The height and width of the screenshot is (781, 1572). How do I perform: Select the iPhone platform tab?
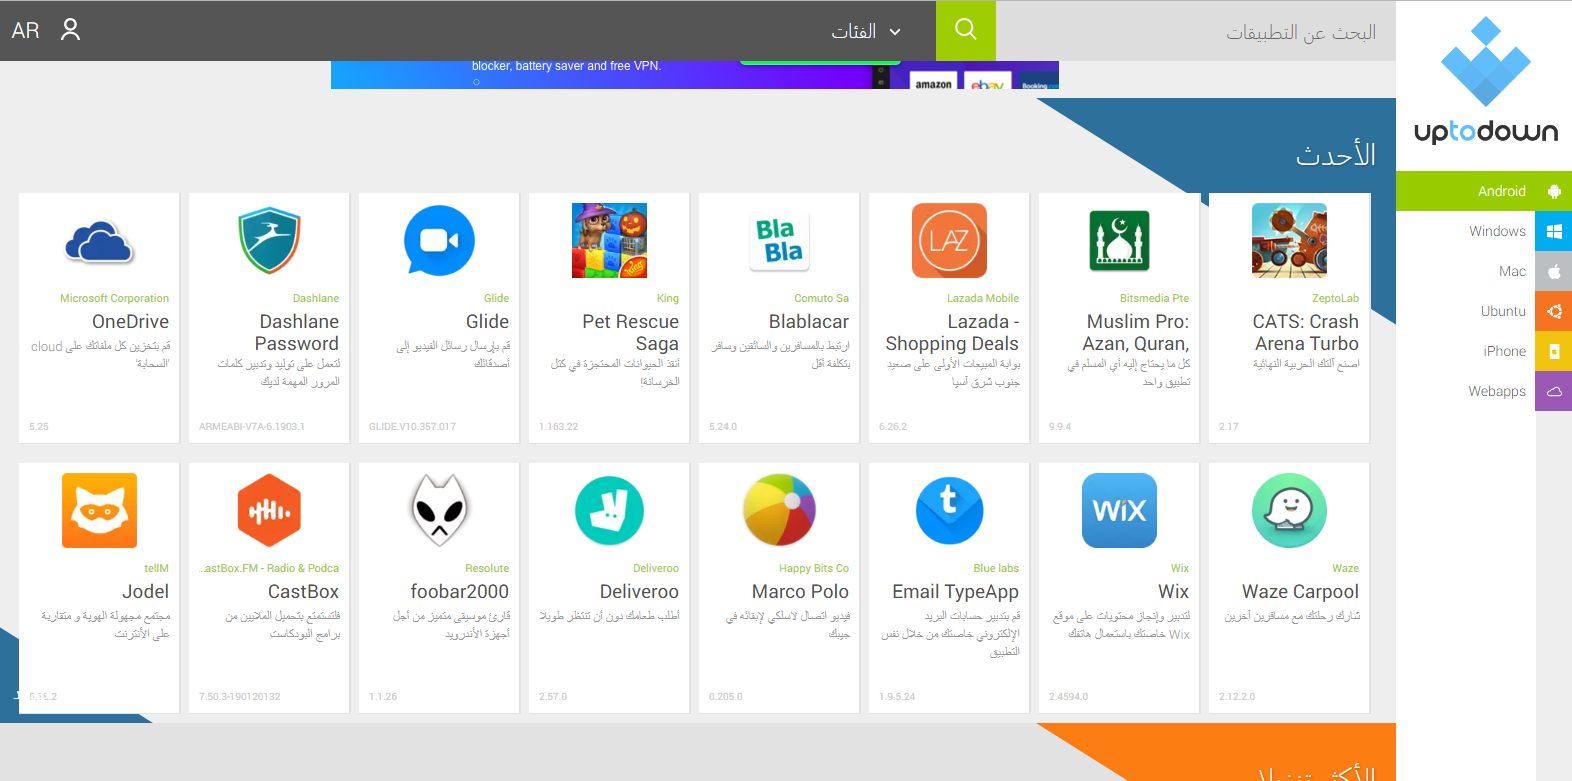pyautogui.click(x=1484, y=351)
